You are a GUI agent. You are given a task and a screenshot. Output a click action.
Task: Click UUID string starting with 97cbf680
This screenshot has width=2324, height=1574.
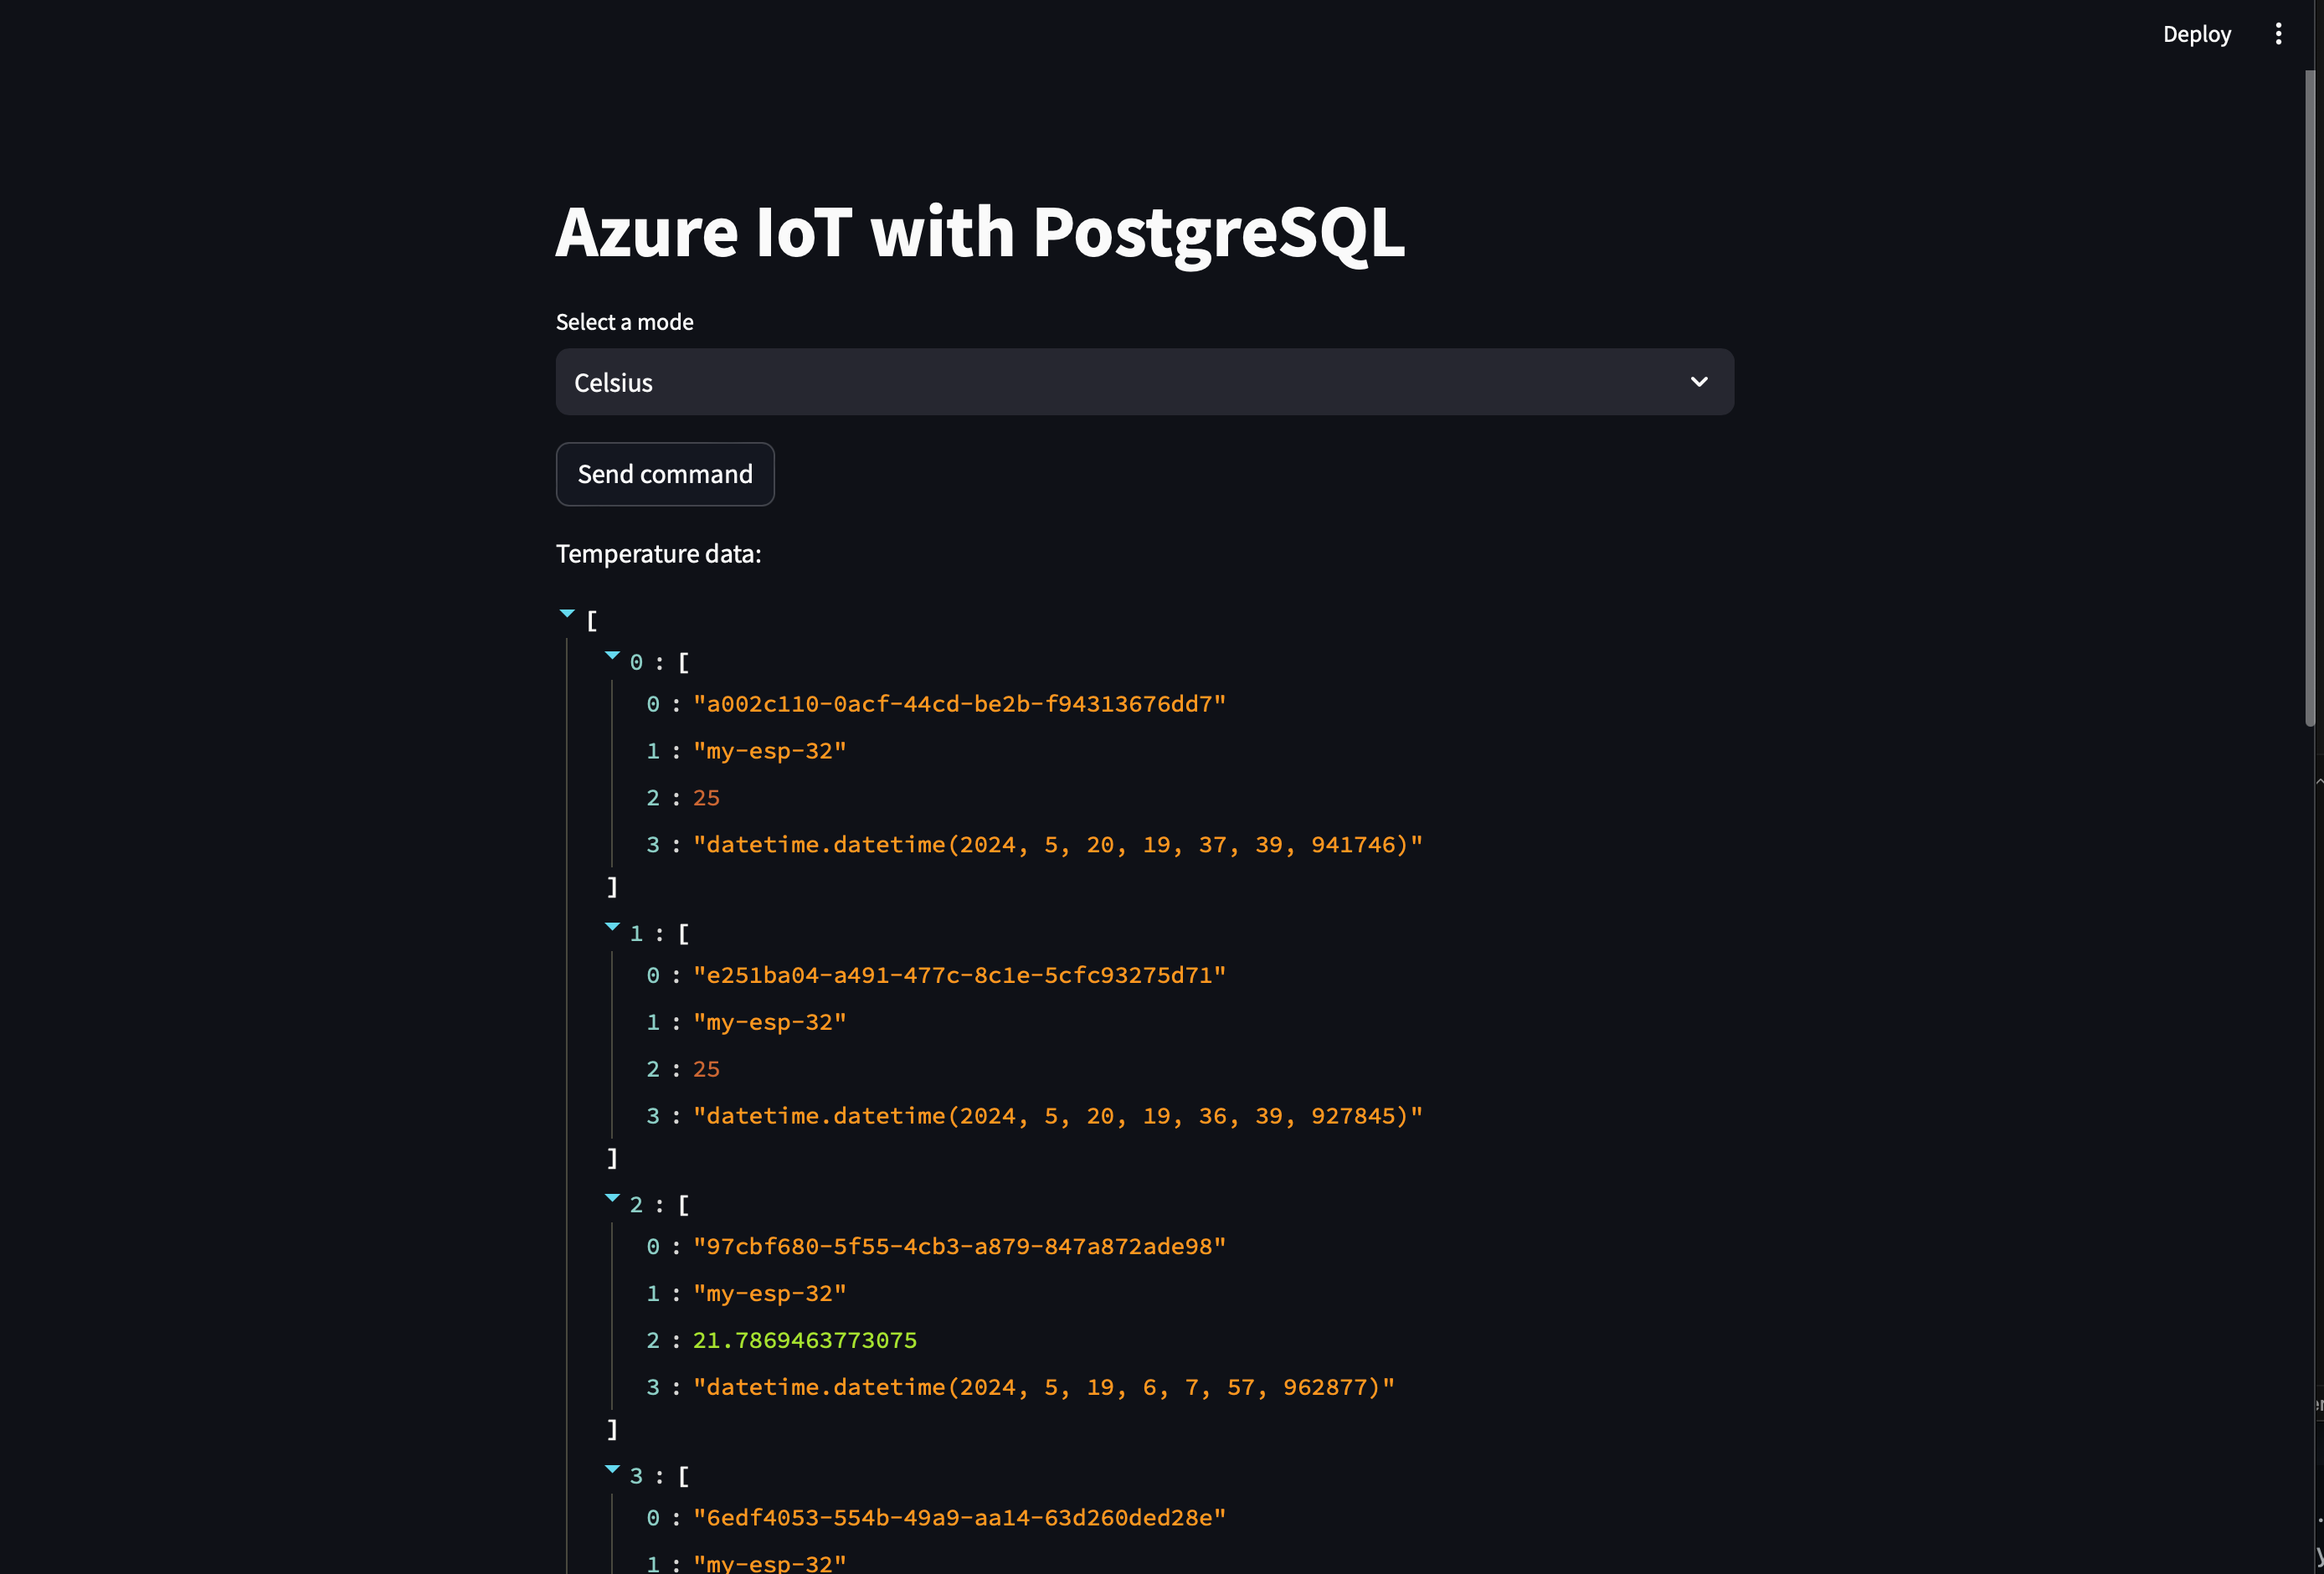tap(958, 1246)
